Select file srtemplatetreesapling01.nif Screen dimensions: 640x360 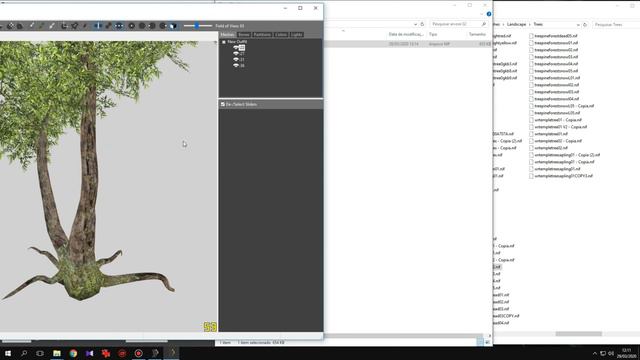(x=557, y=169)
